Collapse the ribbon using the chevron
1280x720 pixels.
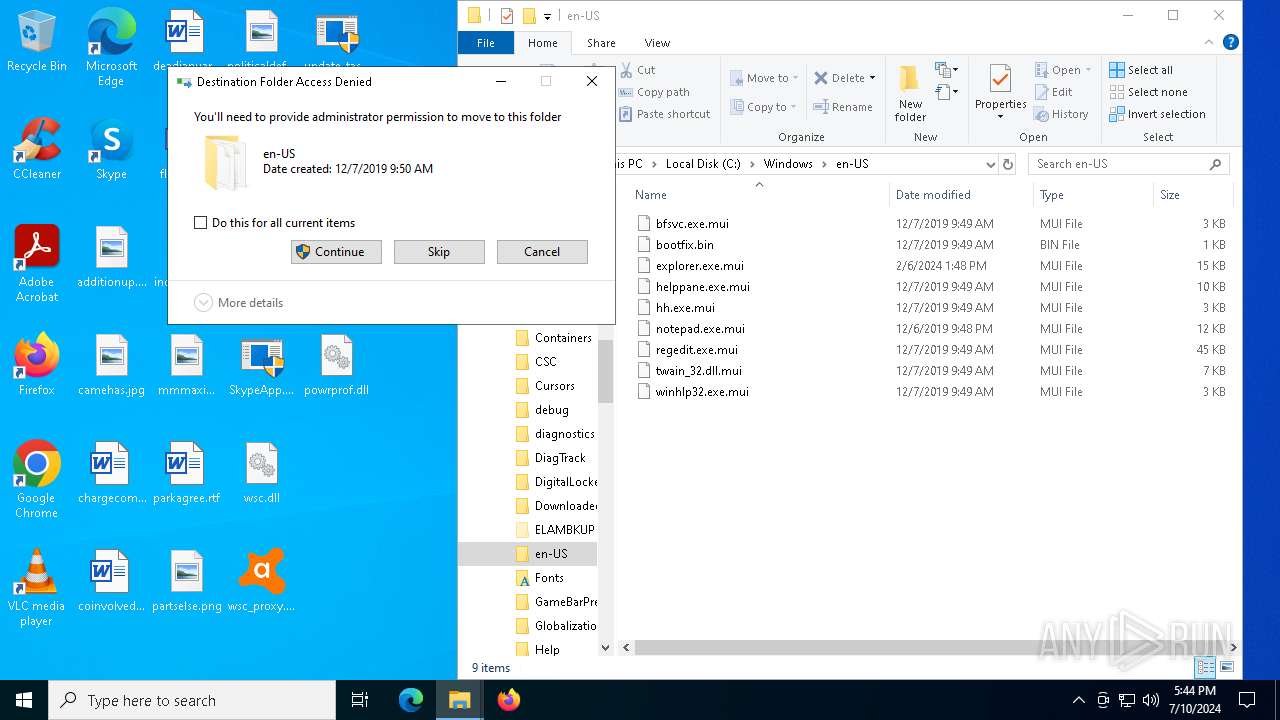[x=1209, y=42]
